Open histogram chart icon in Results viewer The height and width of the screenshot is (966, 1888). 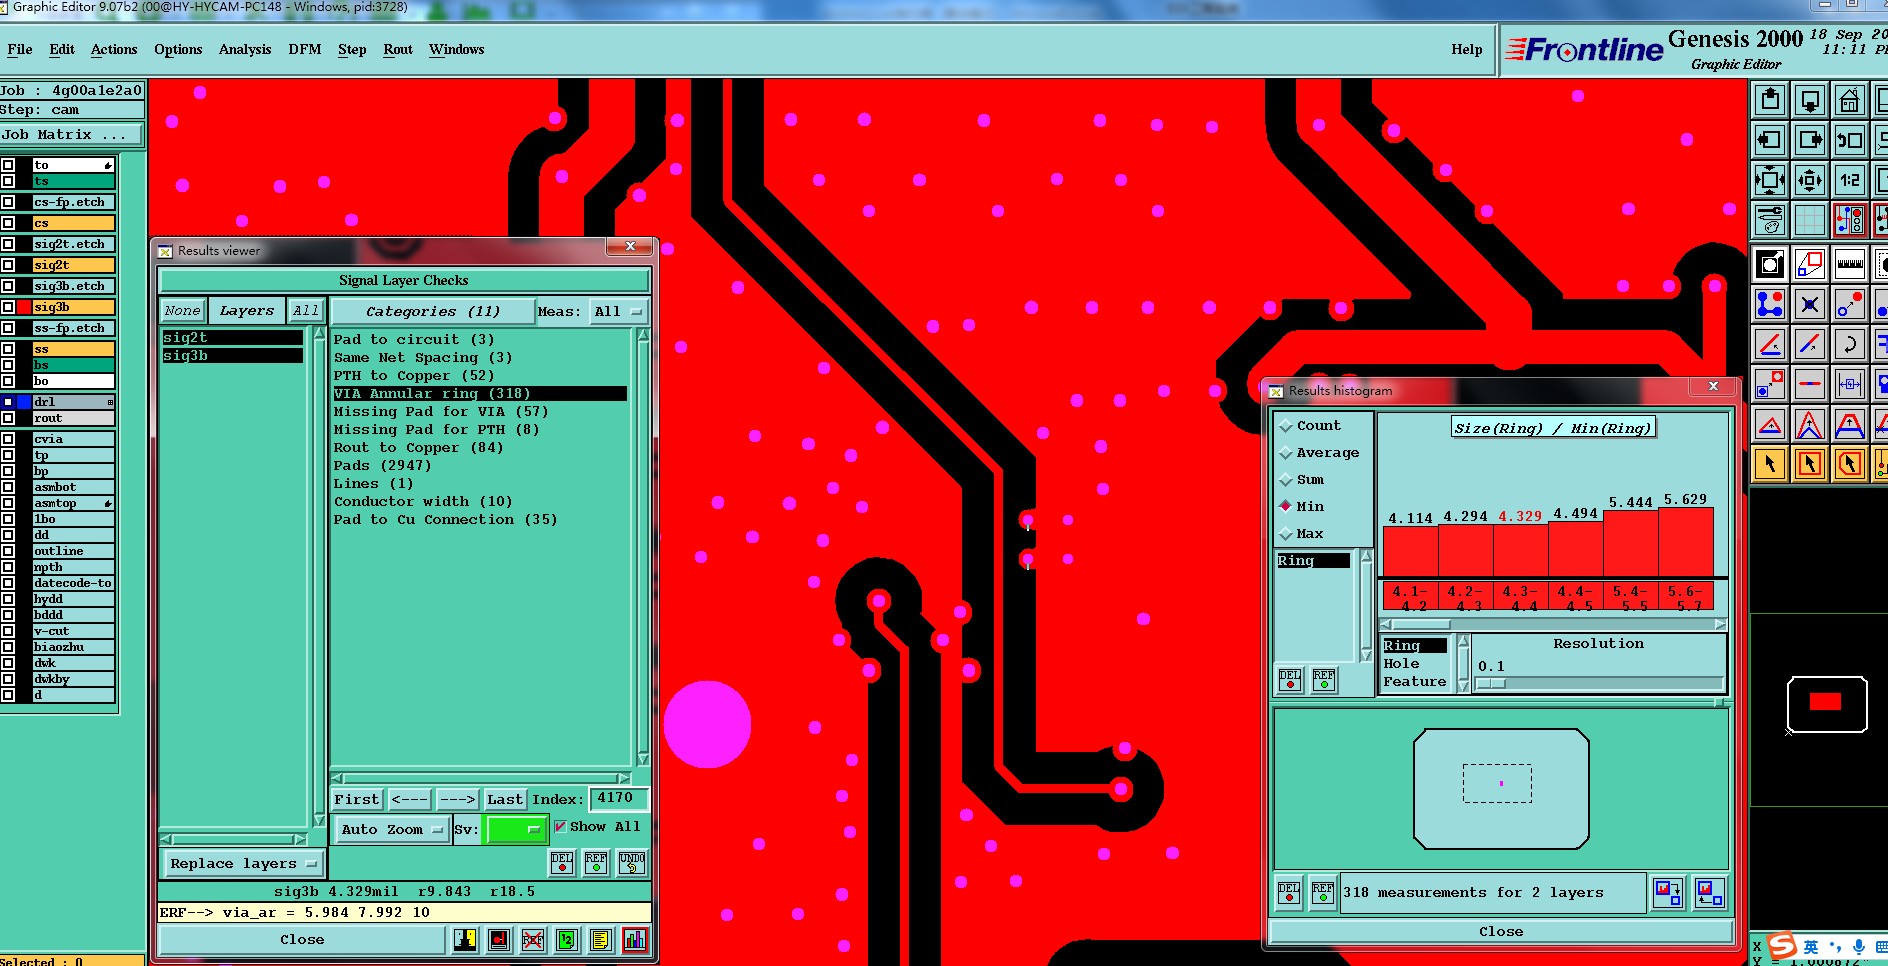tap(635, 940)
